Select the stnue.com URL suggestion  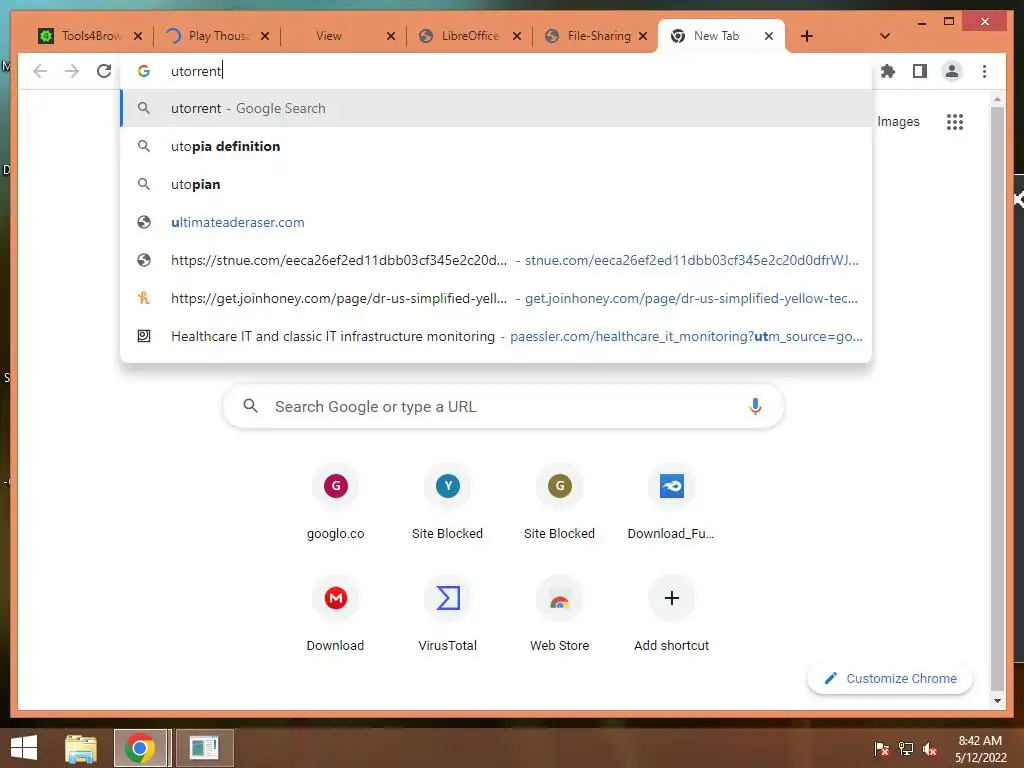(x=496, y=260)
